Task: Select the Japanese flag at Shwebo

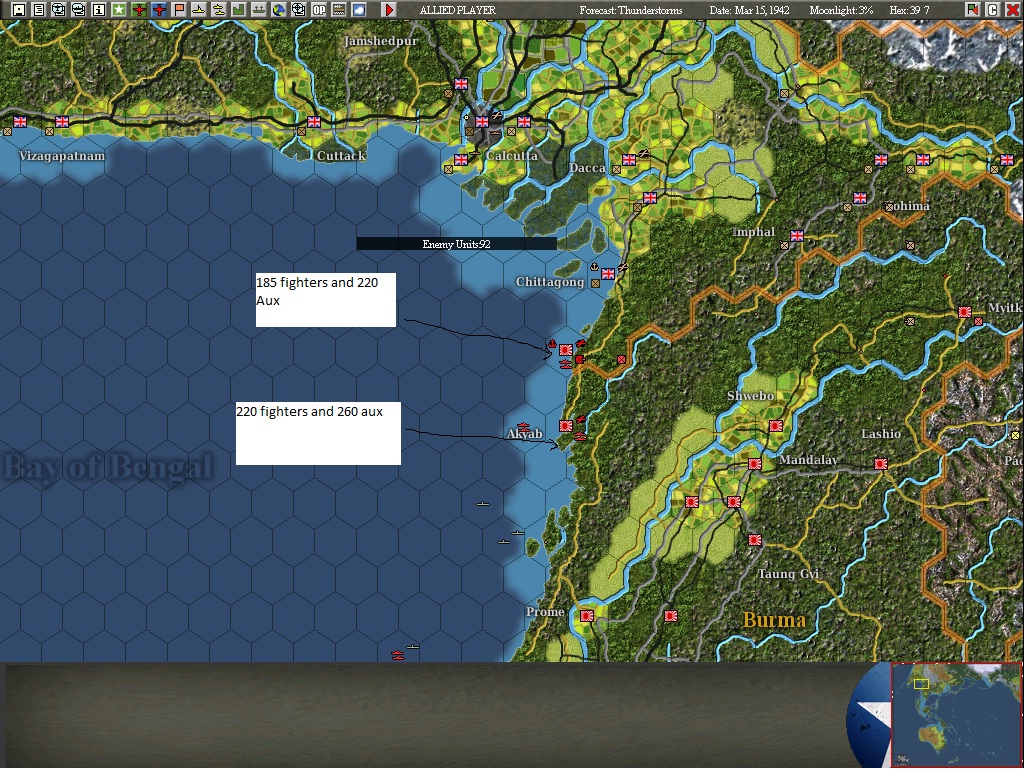Action: [776, 426]
